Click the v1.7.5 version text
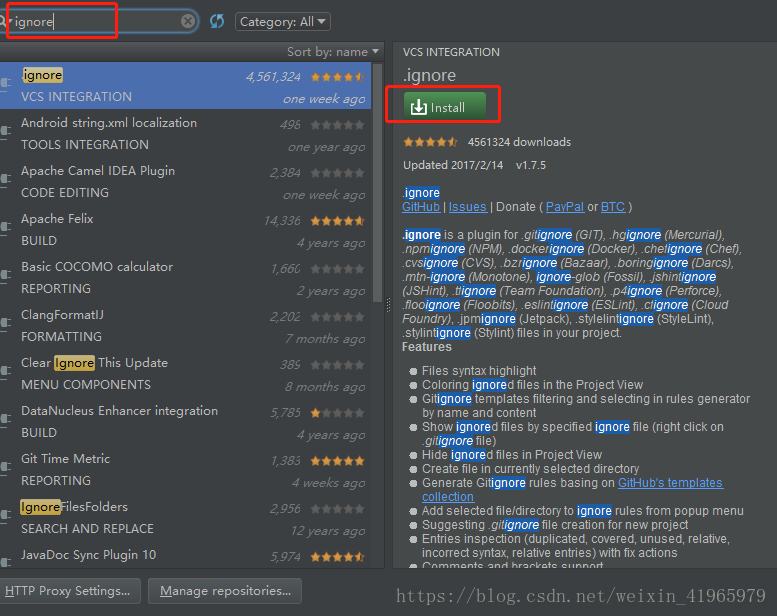The image size is (777, 616). (531, 165)
